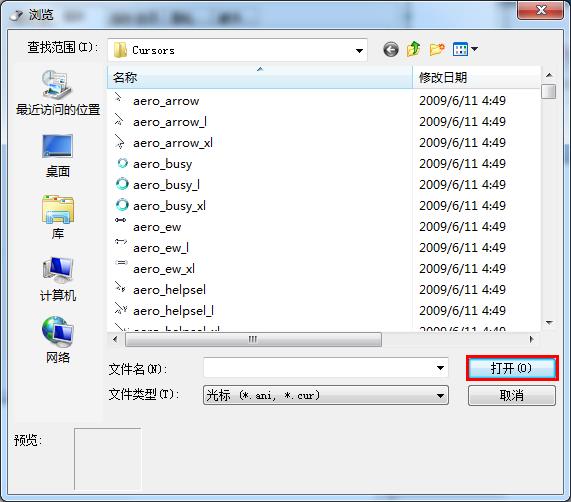This screenshot has width=571, height=502.
Task: Sort by the Name (名称) column header
Action: [260, 77]
